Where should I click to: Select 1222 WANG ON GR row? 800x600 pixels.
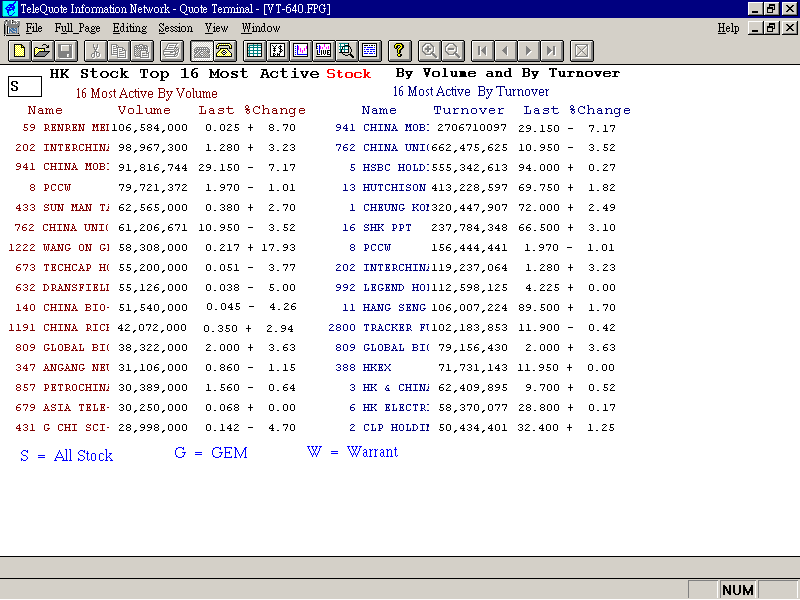(x=152, y=247)
